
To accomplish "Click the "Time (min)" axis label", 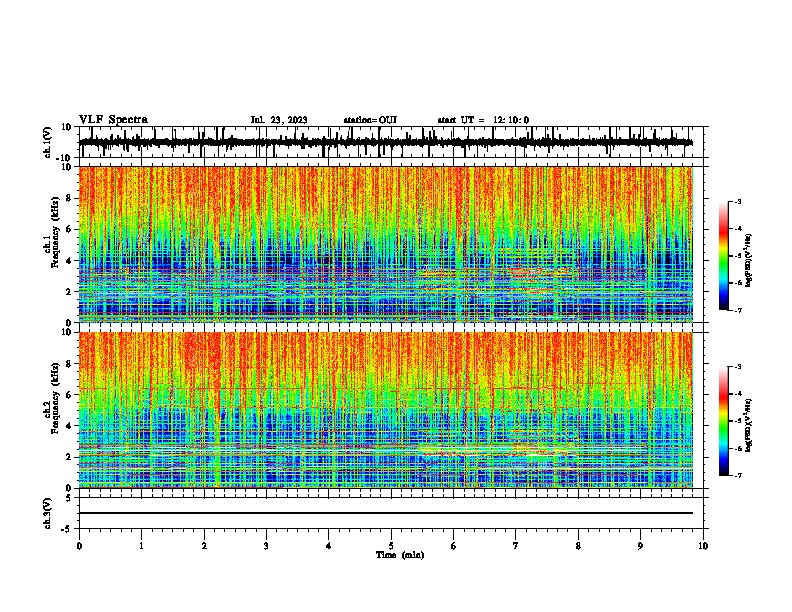I will pos(400,555).
